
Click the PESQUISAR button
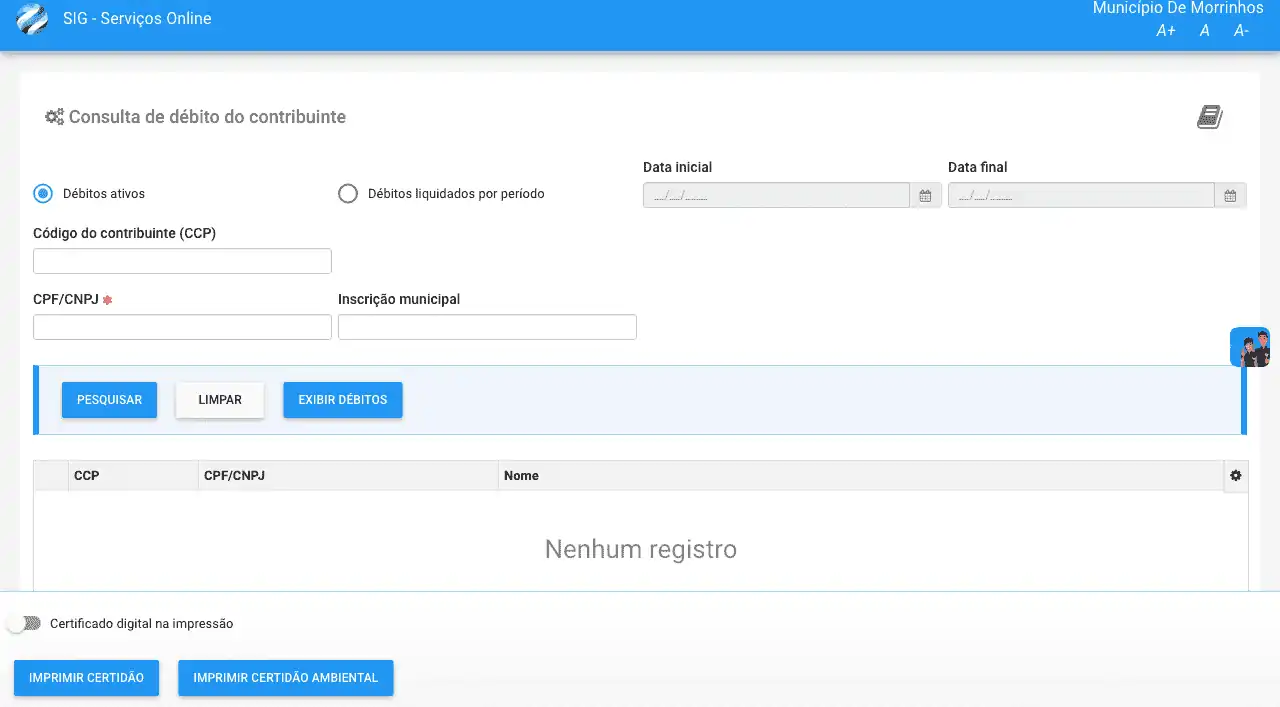tap(109, 400)
